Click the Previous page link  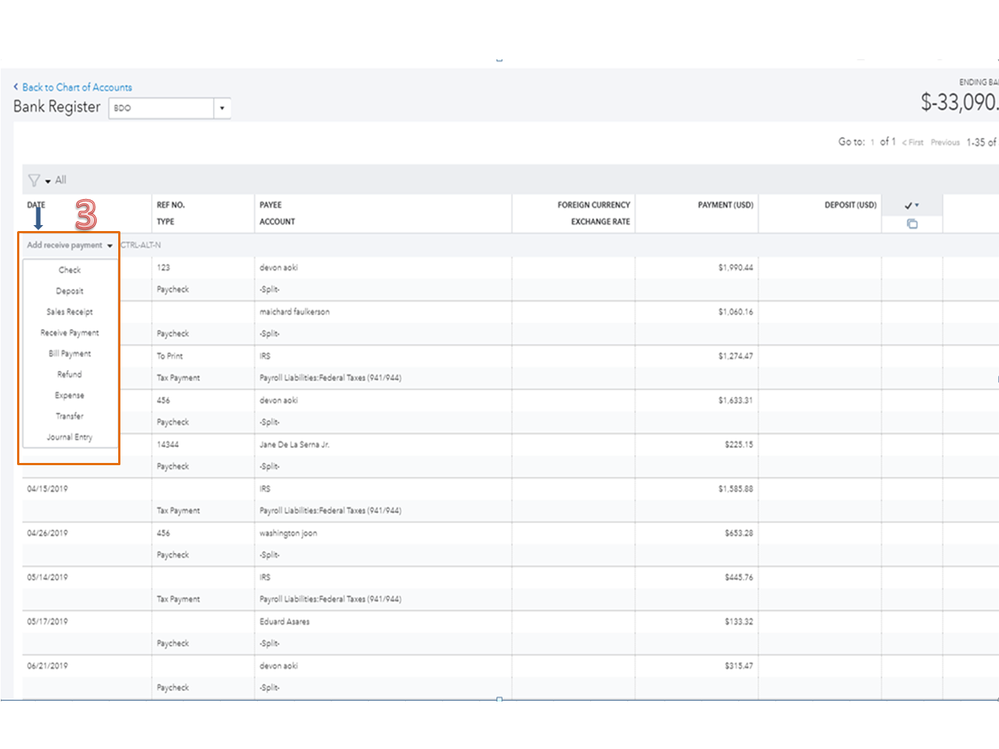(945, 142)
